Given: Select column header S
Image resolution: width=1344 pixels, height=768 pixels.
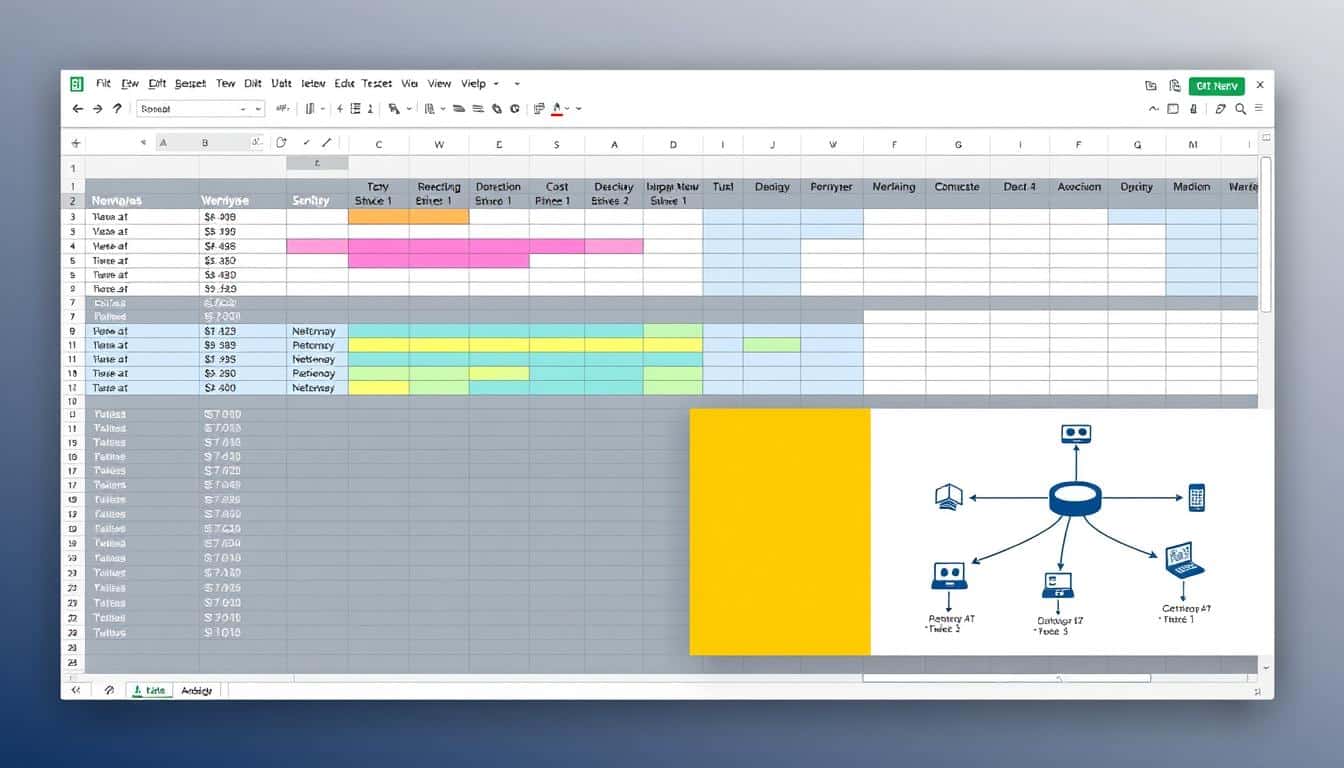Looking at the screenshot, I should [557, 144].
